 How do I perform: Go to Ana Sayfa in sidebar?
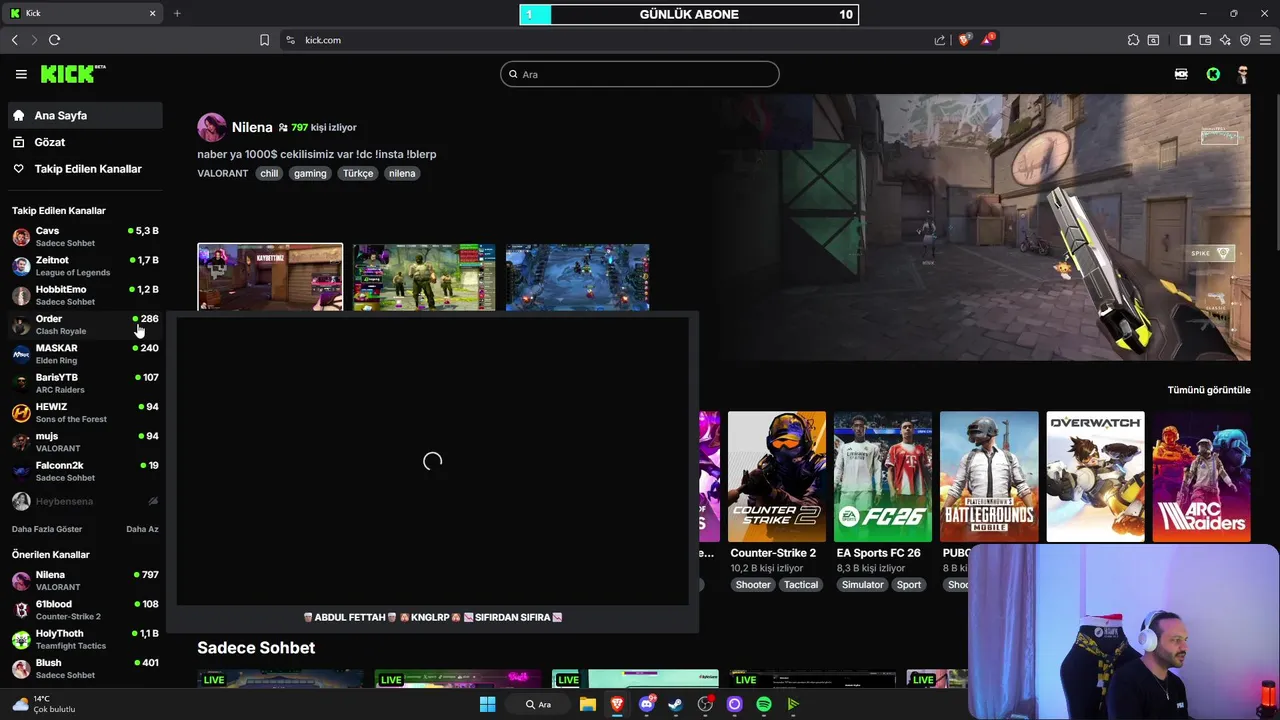pyautogui.click(x=85, y=115)
